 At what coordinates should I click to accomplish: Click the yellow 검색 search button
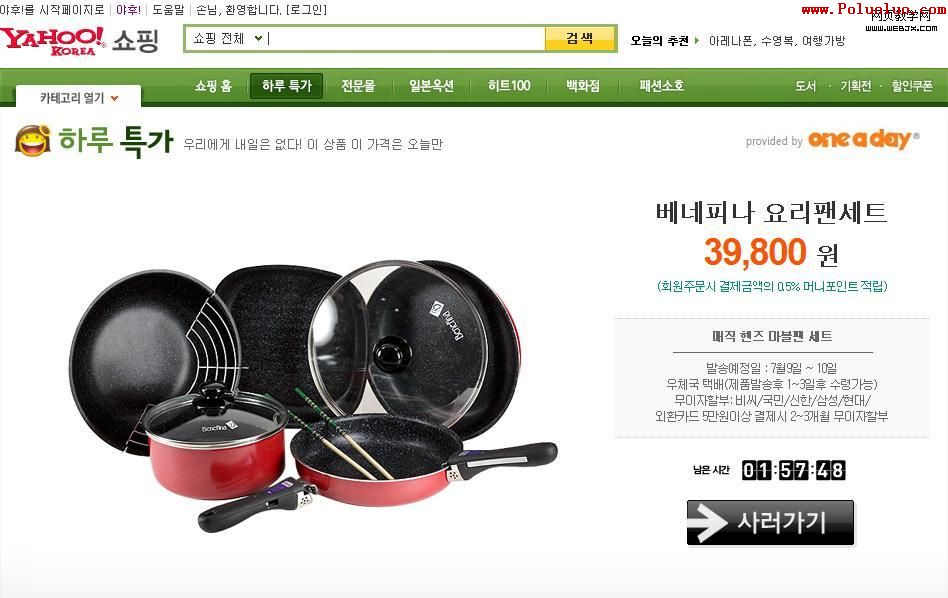pyautogui.click(x=580, y=39)
